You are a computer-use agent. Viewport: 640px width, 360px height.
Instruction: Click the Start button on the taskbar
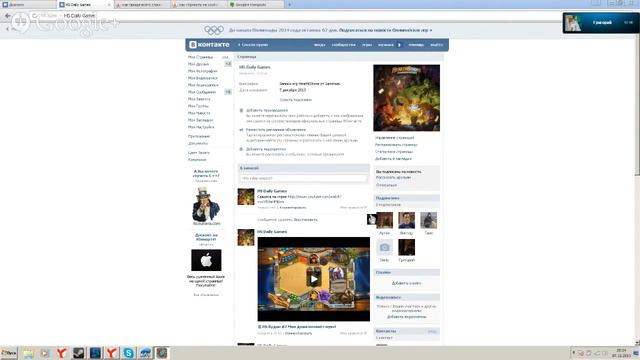[9, 353]
